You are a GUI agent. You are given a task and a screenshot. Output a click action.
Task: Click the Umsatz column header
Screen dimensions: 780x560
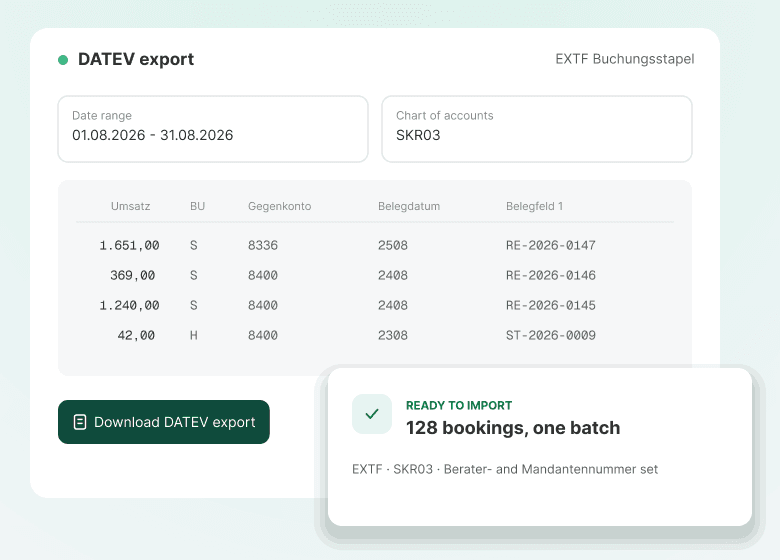130,206
